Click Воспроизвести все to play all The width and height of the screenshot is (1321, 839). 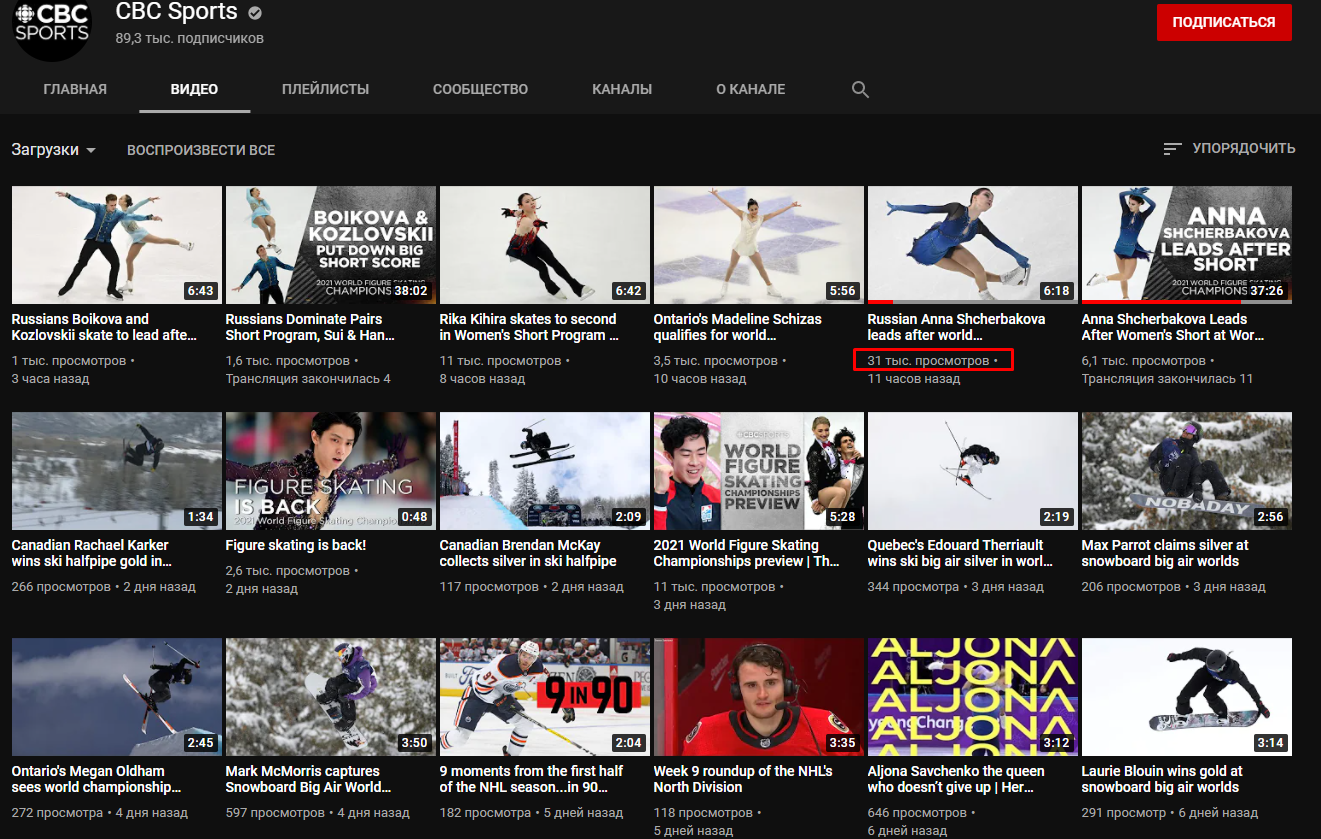tap(200, 150)
